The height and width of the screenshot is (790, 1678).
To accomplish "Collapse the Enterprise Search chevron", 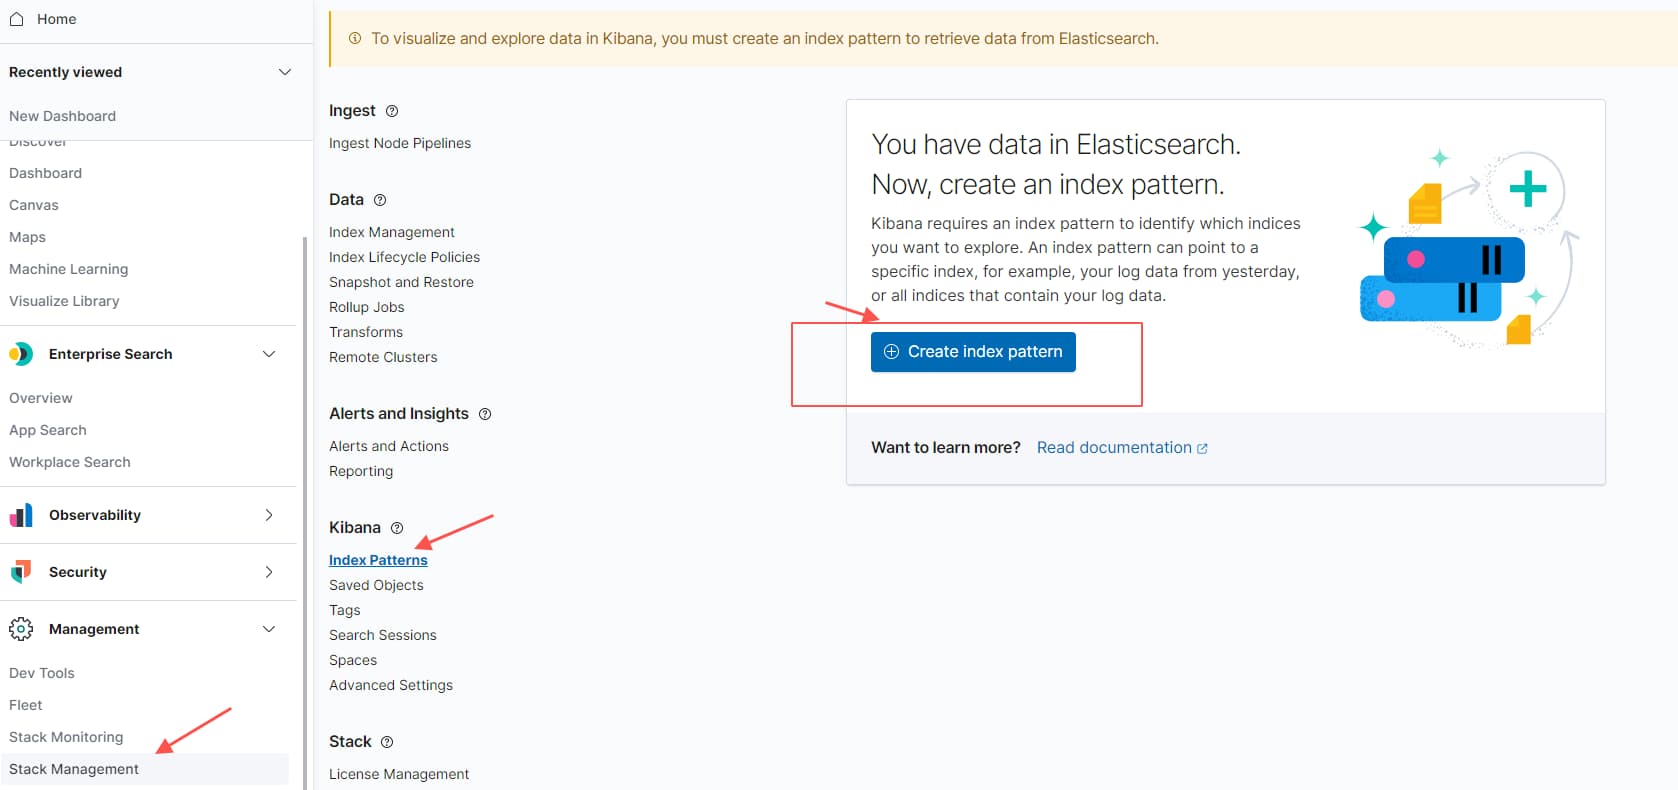I will click(269, 354).
